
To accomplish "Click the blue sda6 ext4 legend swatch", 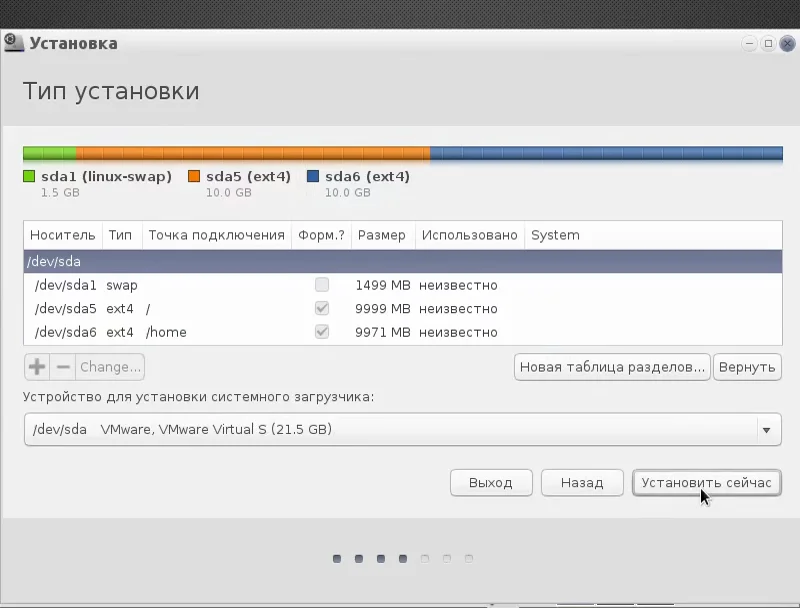I will (x=313, y=176).
